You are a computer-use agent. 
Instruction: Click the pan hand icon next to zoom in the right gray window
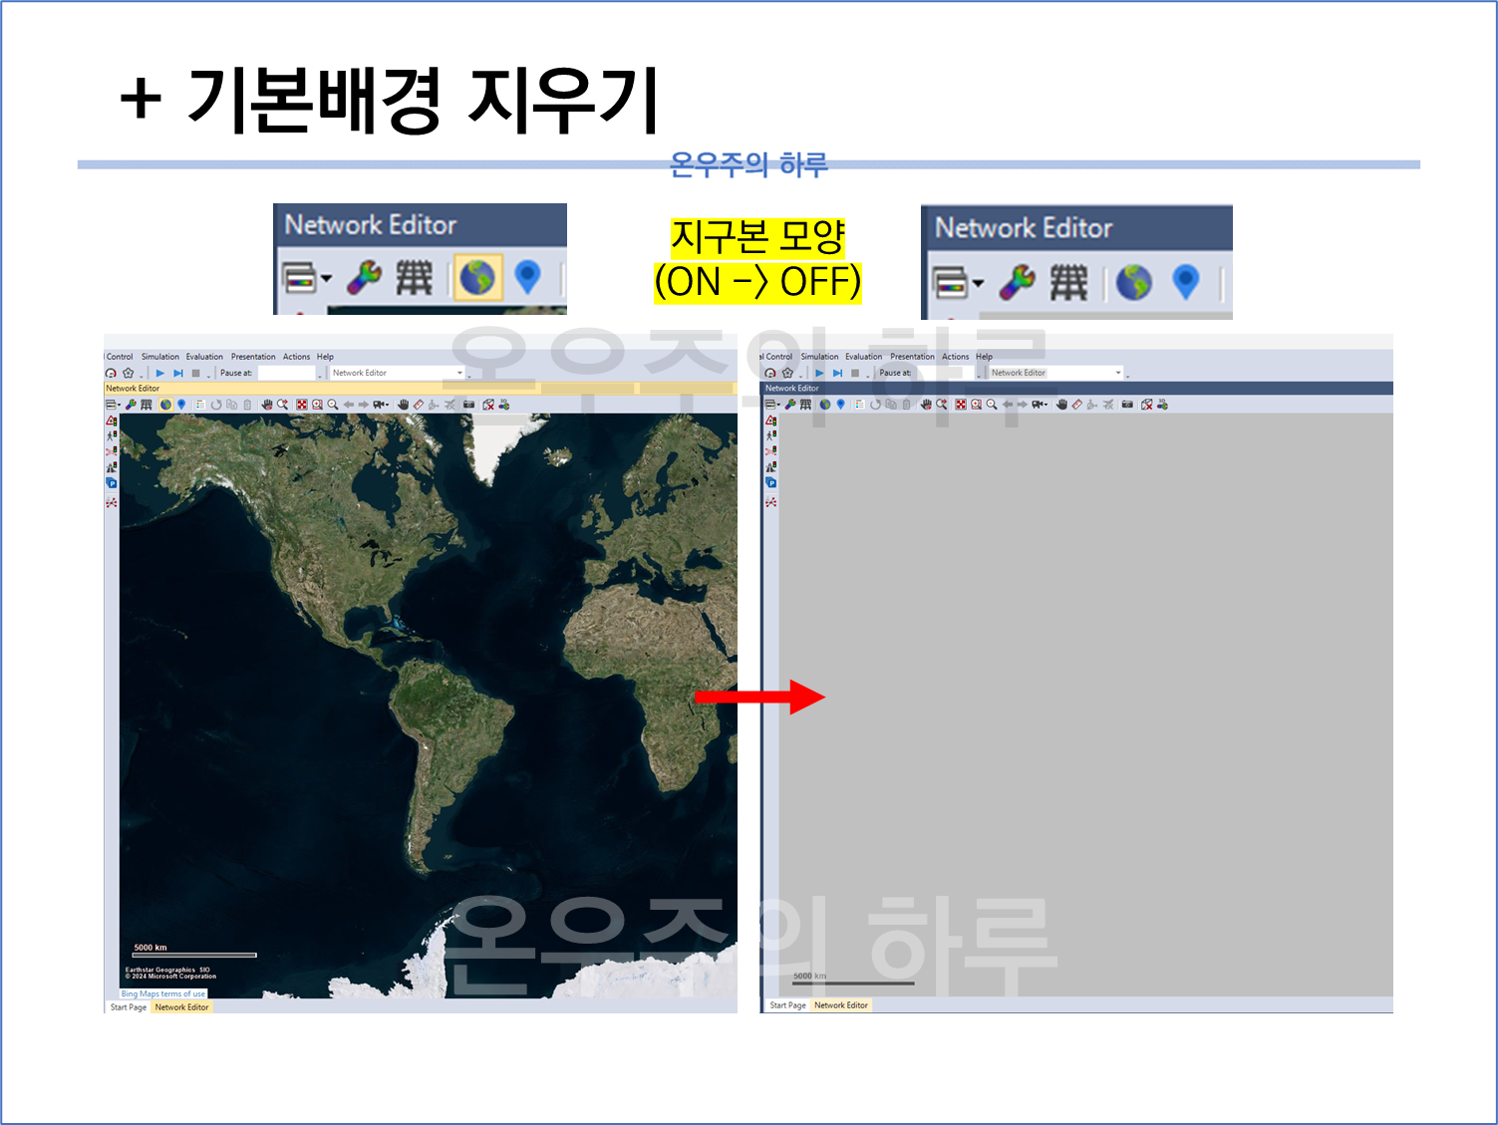point(926,405)
